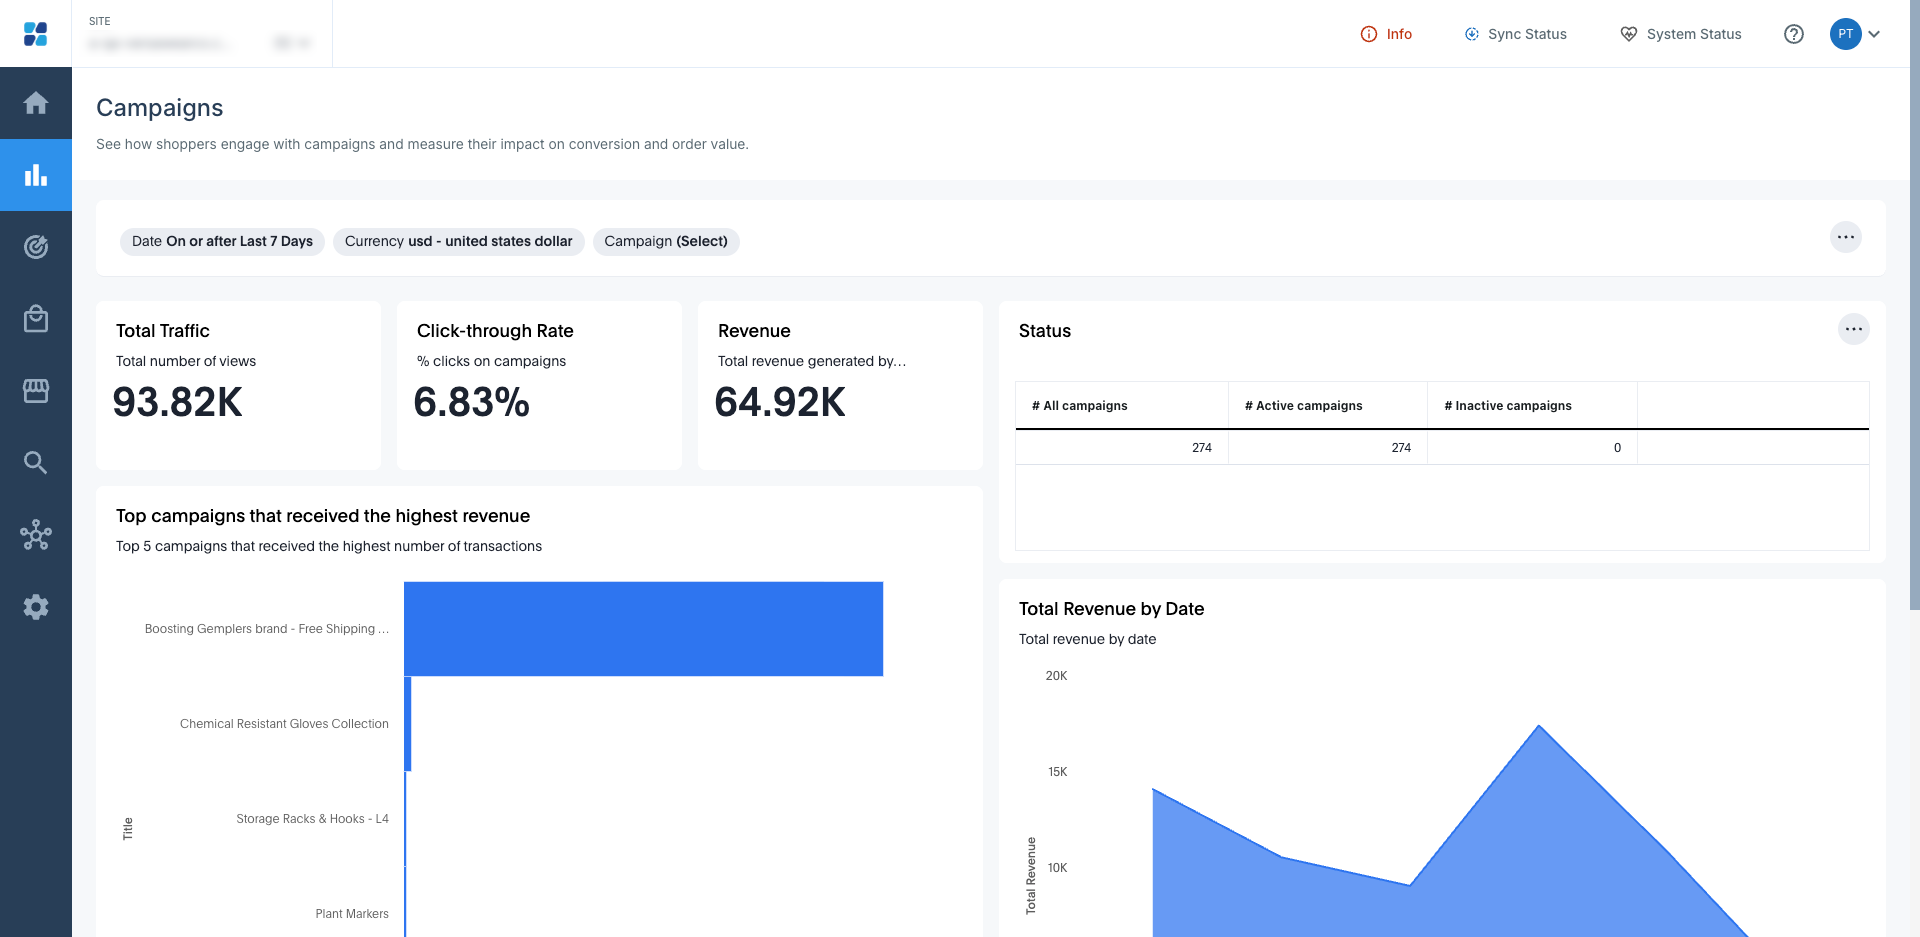This screenshot has height=937, width=1920.
Task: Open the Campaign (Select) filter
Action: 666,241
